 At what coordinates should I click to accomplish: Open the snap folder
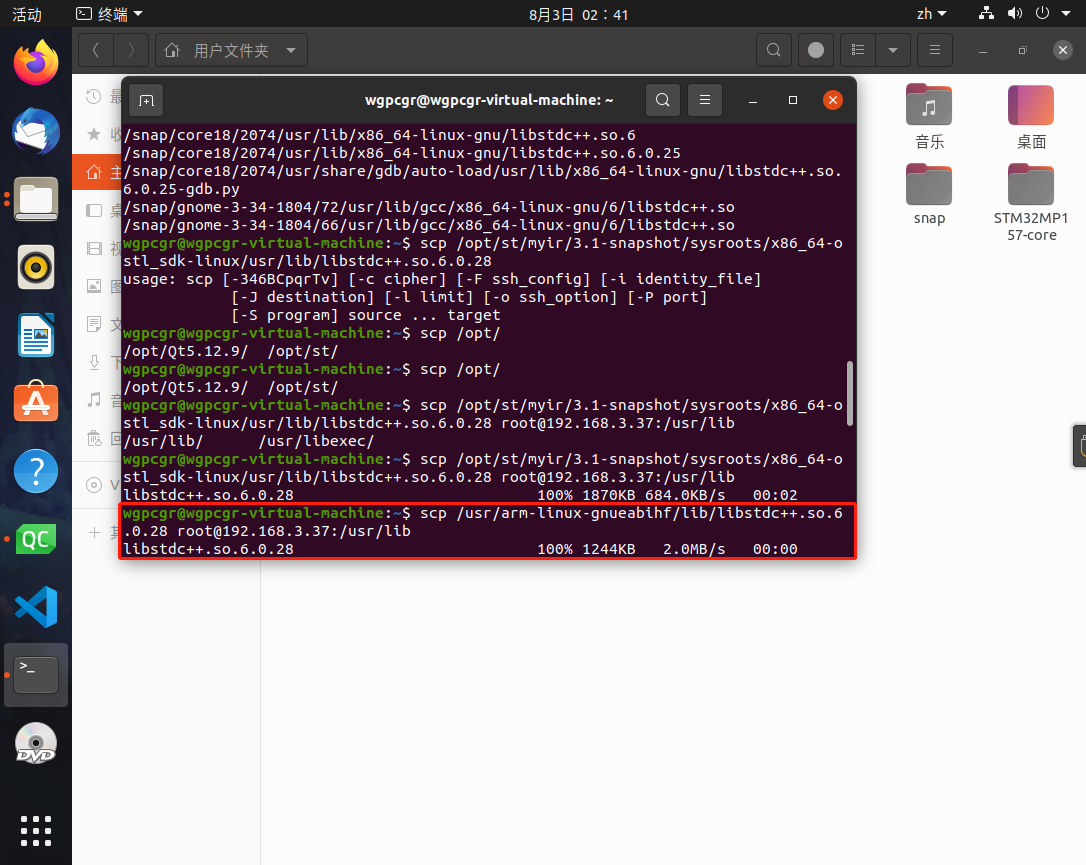click(929, 194)
